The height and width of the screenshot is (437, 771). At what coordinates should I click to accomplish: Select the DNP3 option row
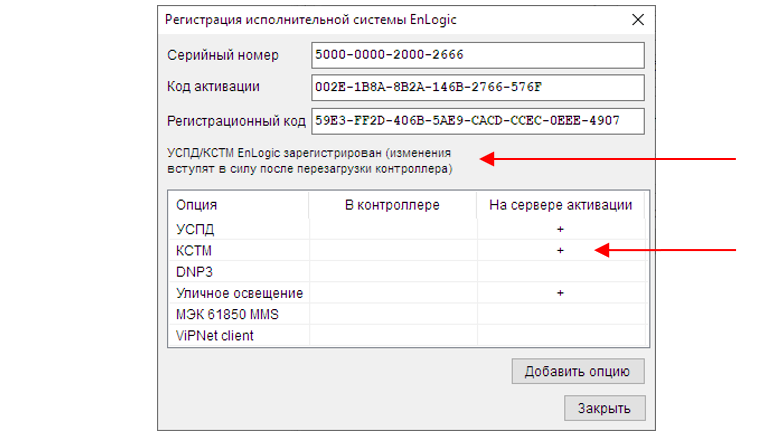pyautogui.click(x=408, y=272)
